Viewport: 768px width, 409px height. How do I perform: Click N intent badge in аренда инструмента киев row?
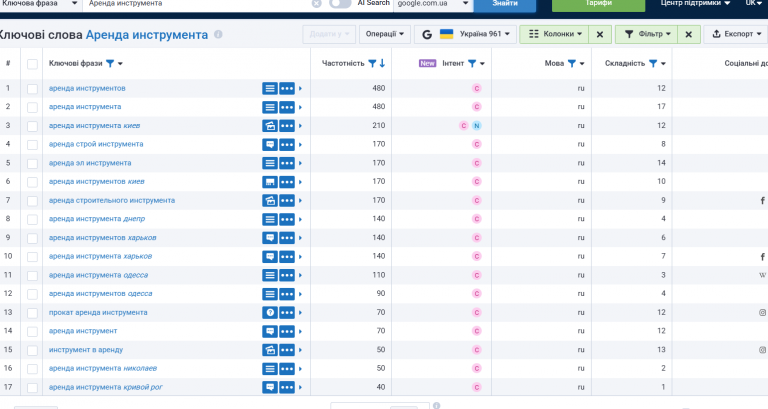tap(477, 126)
